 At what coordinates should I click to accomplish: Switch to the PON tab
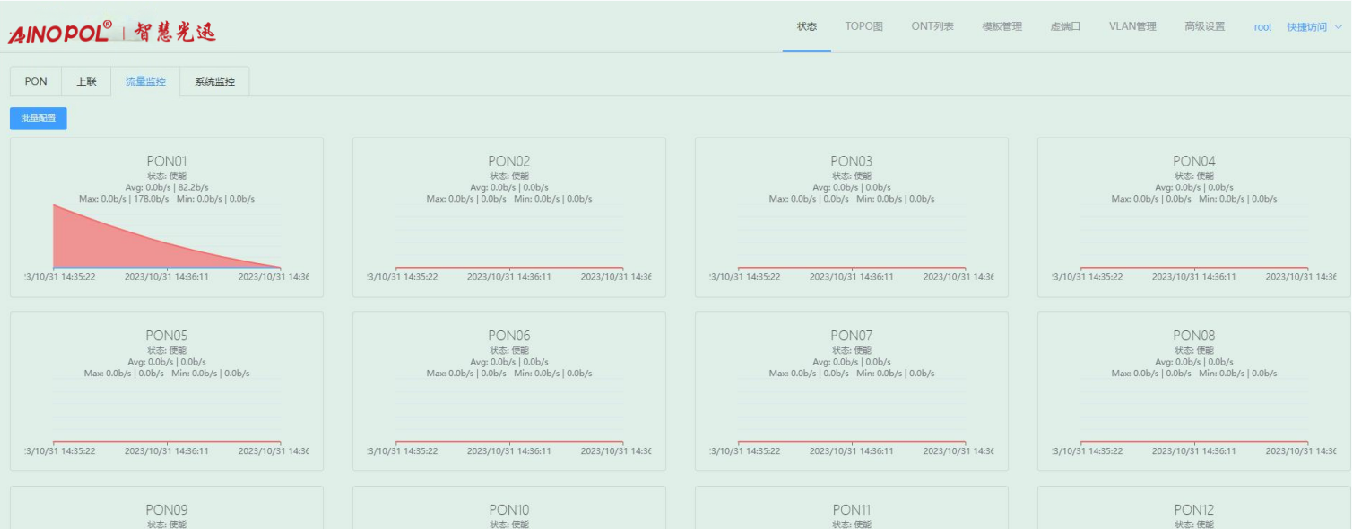click(36, 82)
